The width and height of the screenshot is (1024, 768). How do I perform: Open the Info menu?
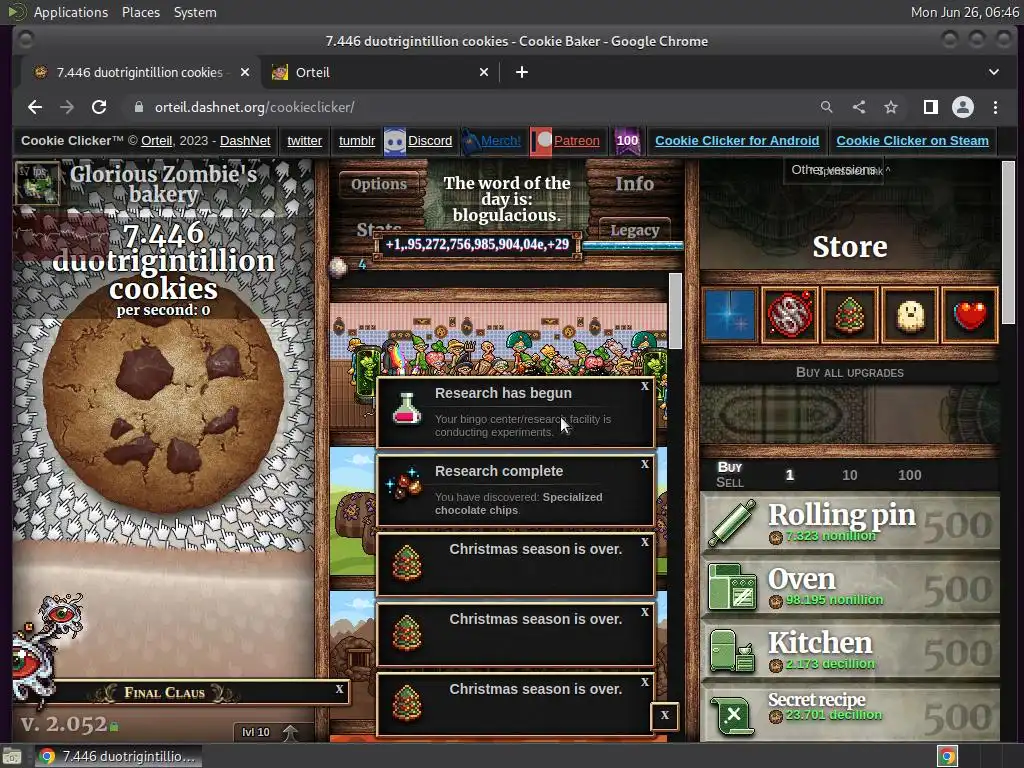click(x=635, y=184)
